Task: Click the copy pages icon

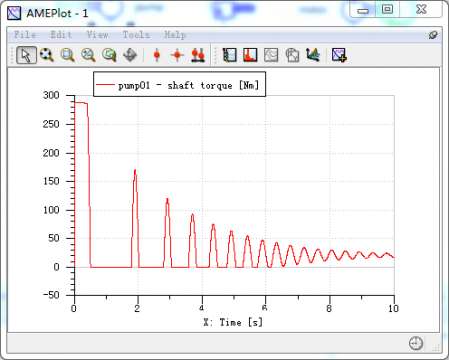Action: (292, 55)
